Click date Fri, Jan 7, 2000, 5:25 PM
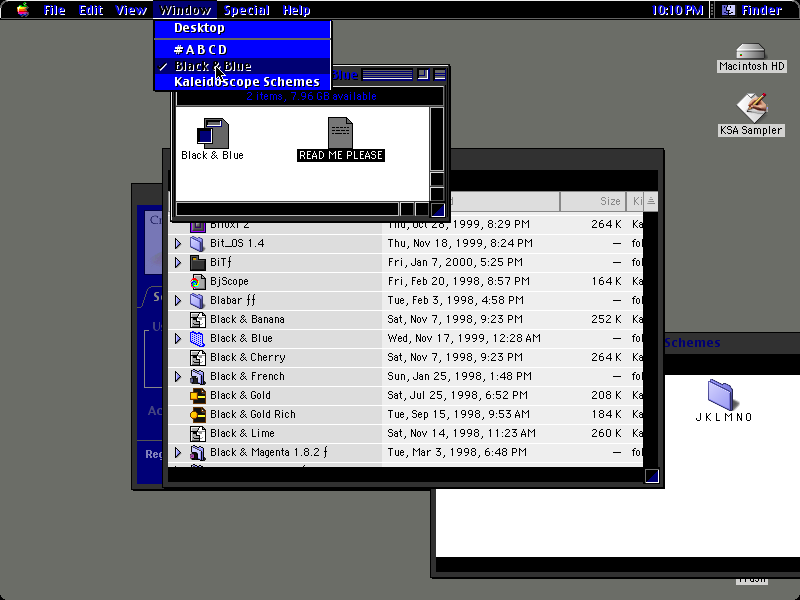The image size is (800, 600). pos(455,262)
